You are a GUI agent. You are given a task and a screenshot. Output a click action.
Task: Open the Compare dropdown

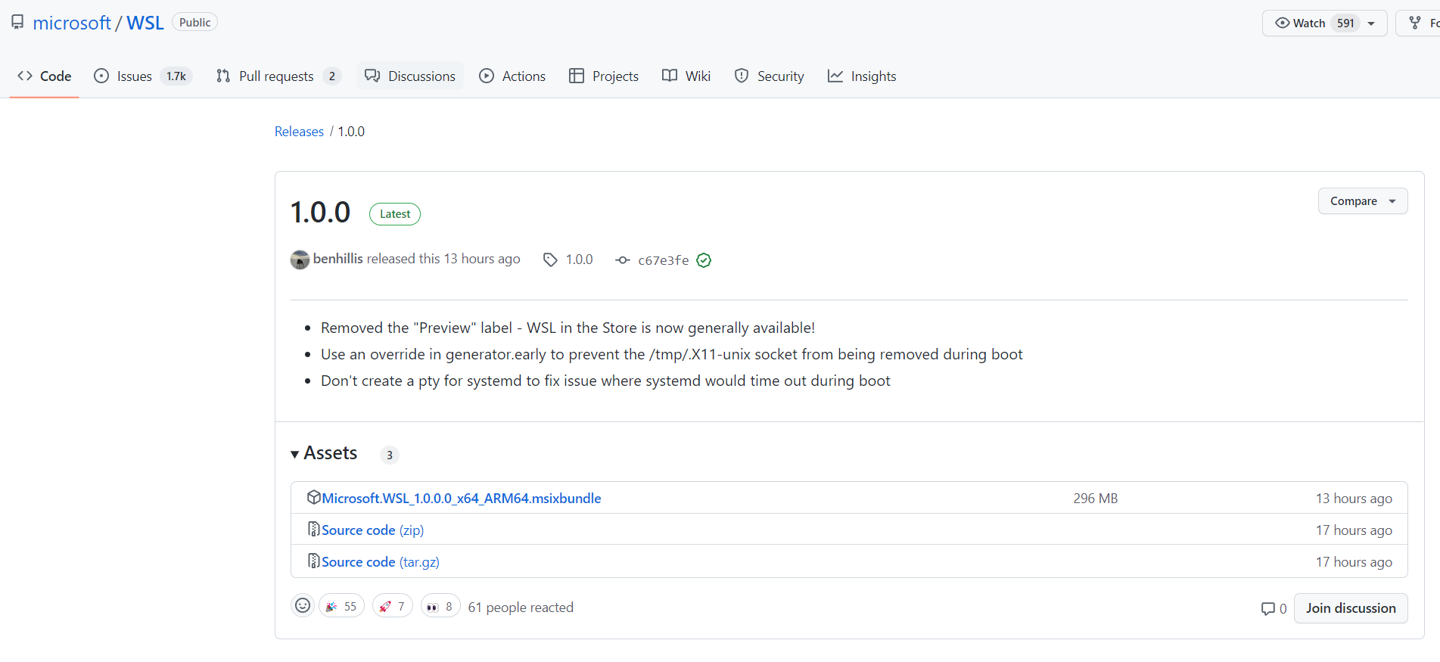point(1363,201)
